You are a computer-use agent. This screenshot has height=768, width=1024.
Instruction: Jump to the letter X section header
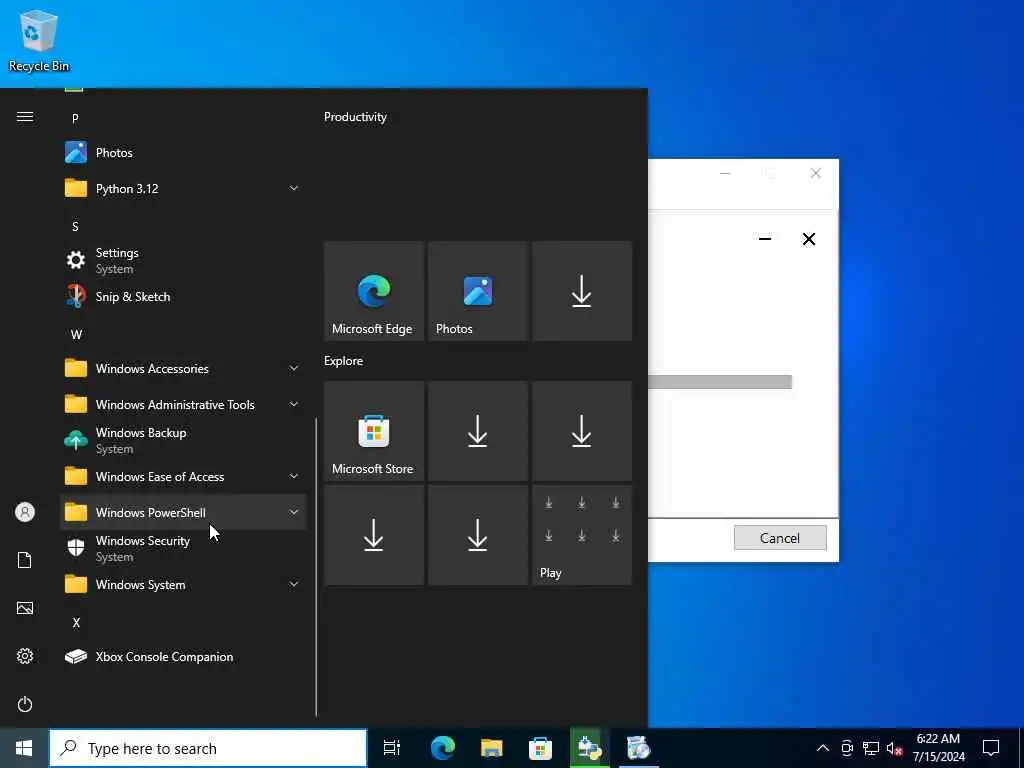[x=76, y=622]
